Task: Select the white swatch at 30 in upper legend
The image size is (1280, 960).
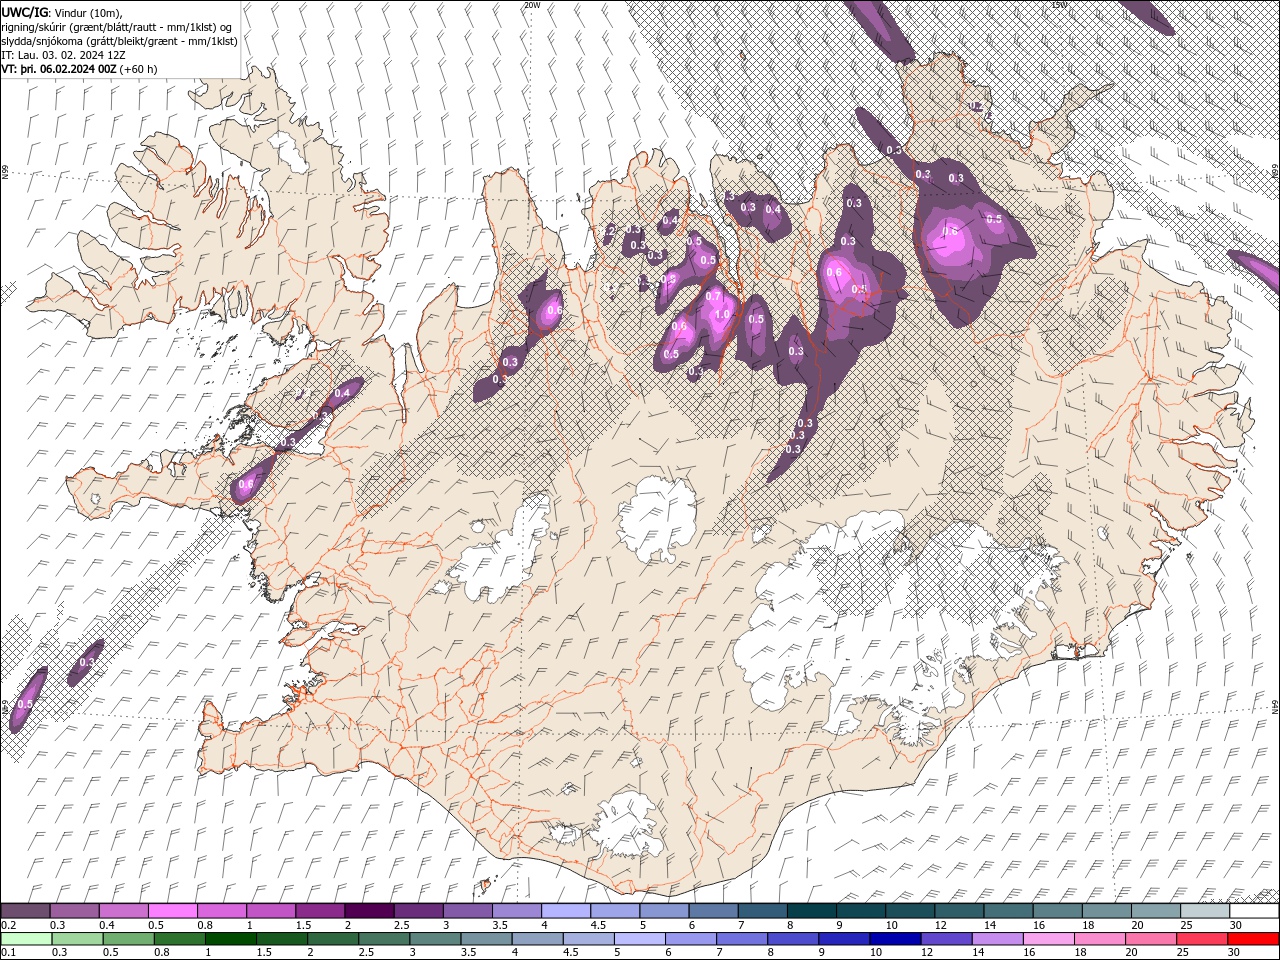Action: 1254,911
